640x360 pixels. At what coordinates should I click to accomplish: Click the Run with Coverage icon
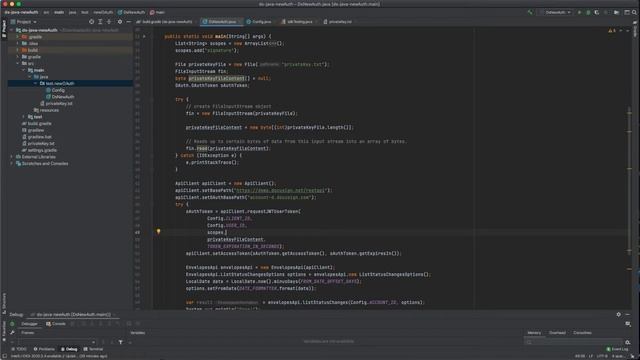click(597, 12)
